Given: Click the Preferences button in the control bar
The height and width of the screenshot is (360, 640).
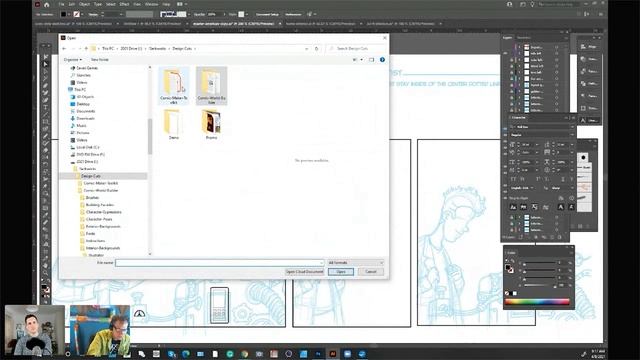Looking at the screenshot, I should pos(293,14).
